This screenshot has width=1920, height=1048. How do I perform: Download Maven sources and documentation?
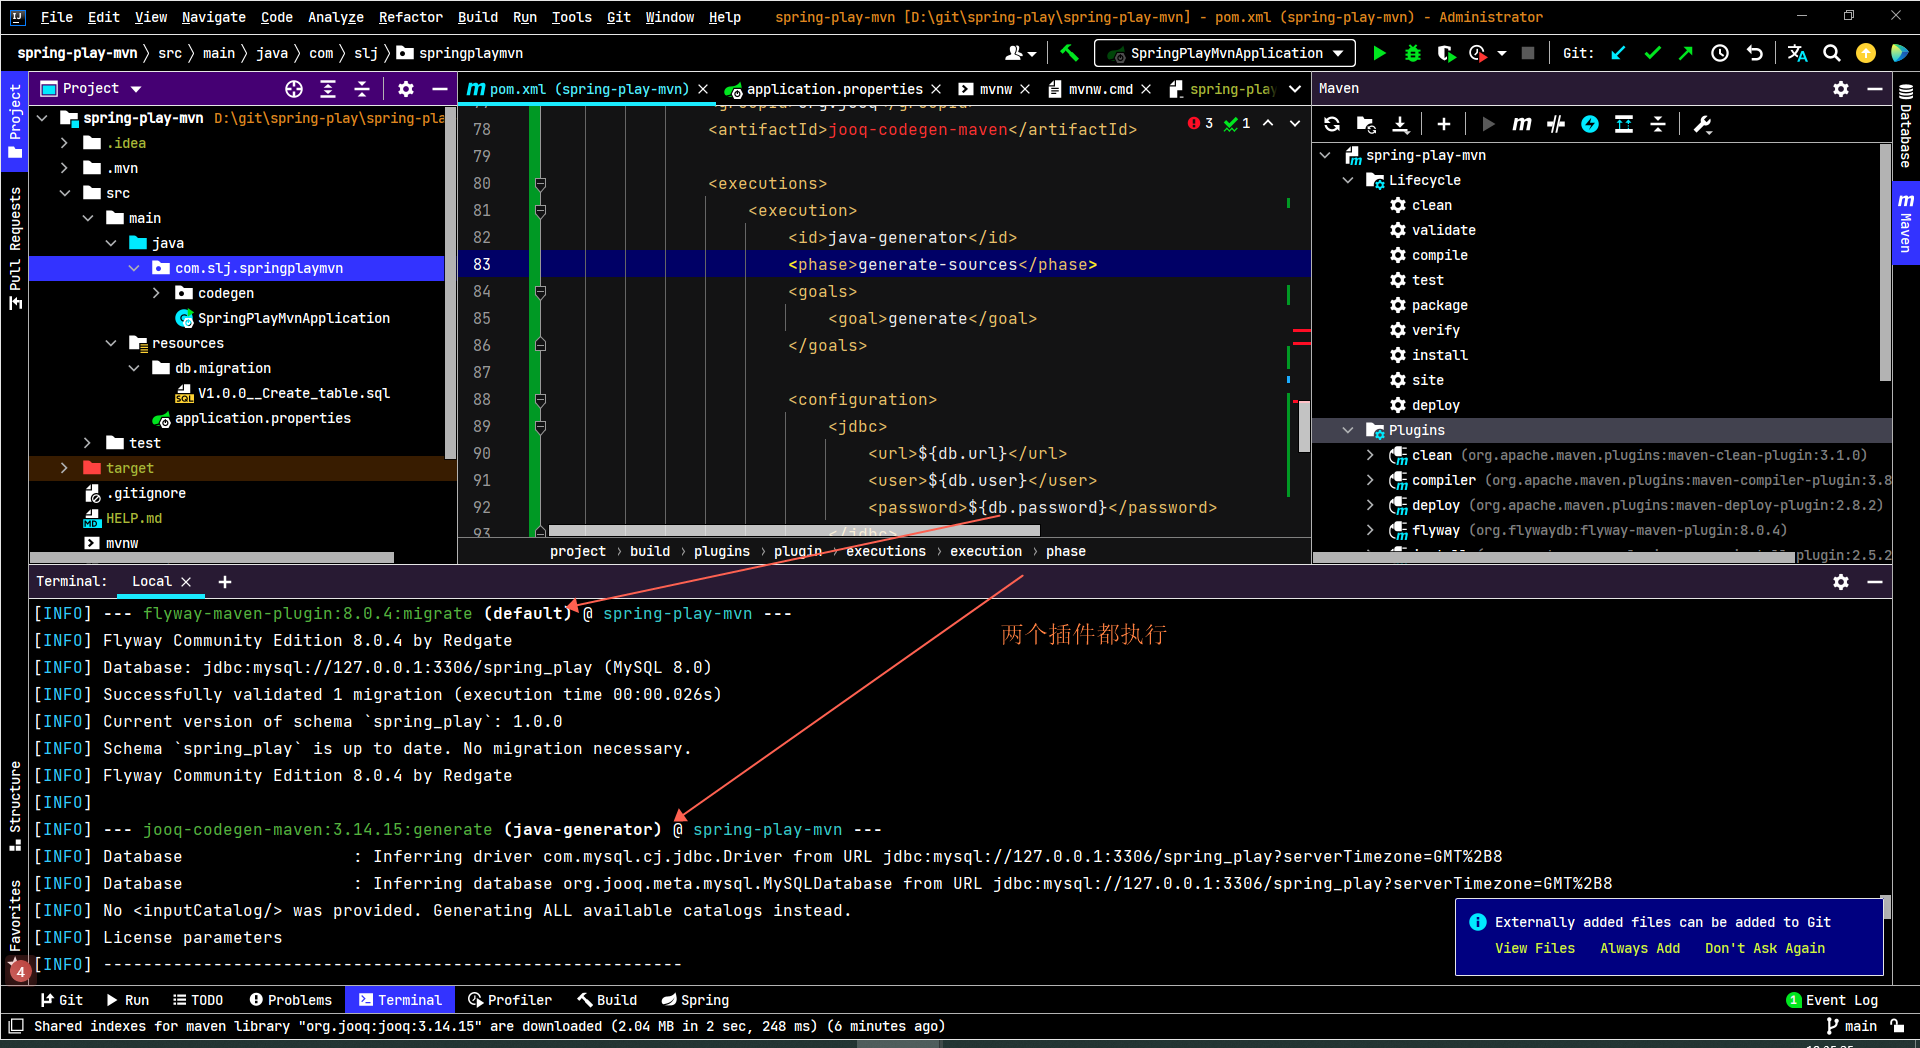coord(1400,124)
